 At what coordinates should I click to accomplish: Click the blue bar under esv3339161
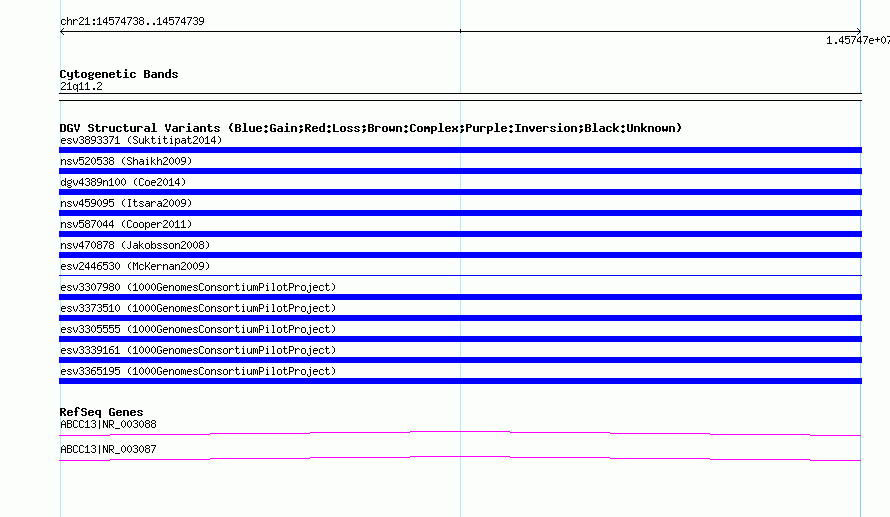(460, 360)
